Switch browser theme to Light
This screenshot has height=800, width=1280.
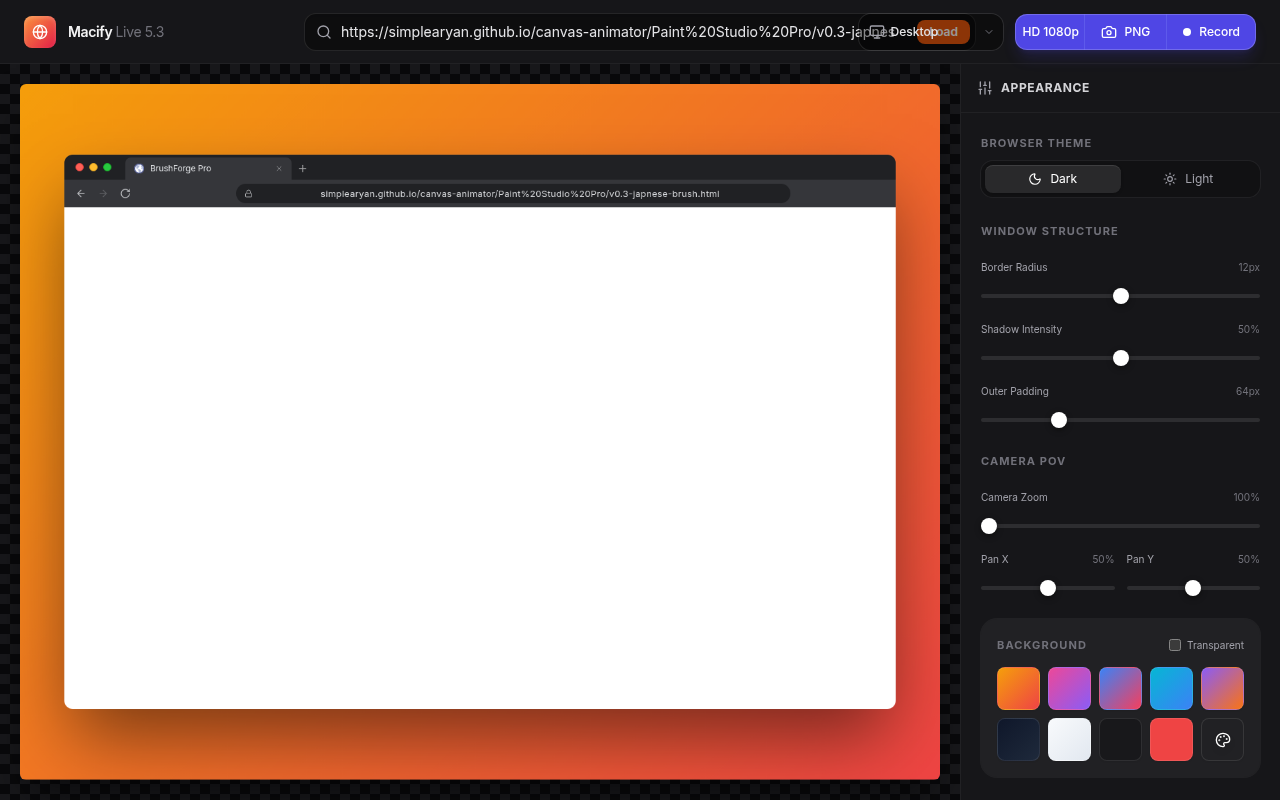click(1188, 179)
